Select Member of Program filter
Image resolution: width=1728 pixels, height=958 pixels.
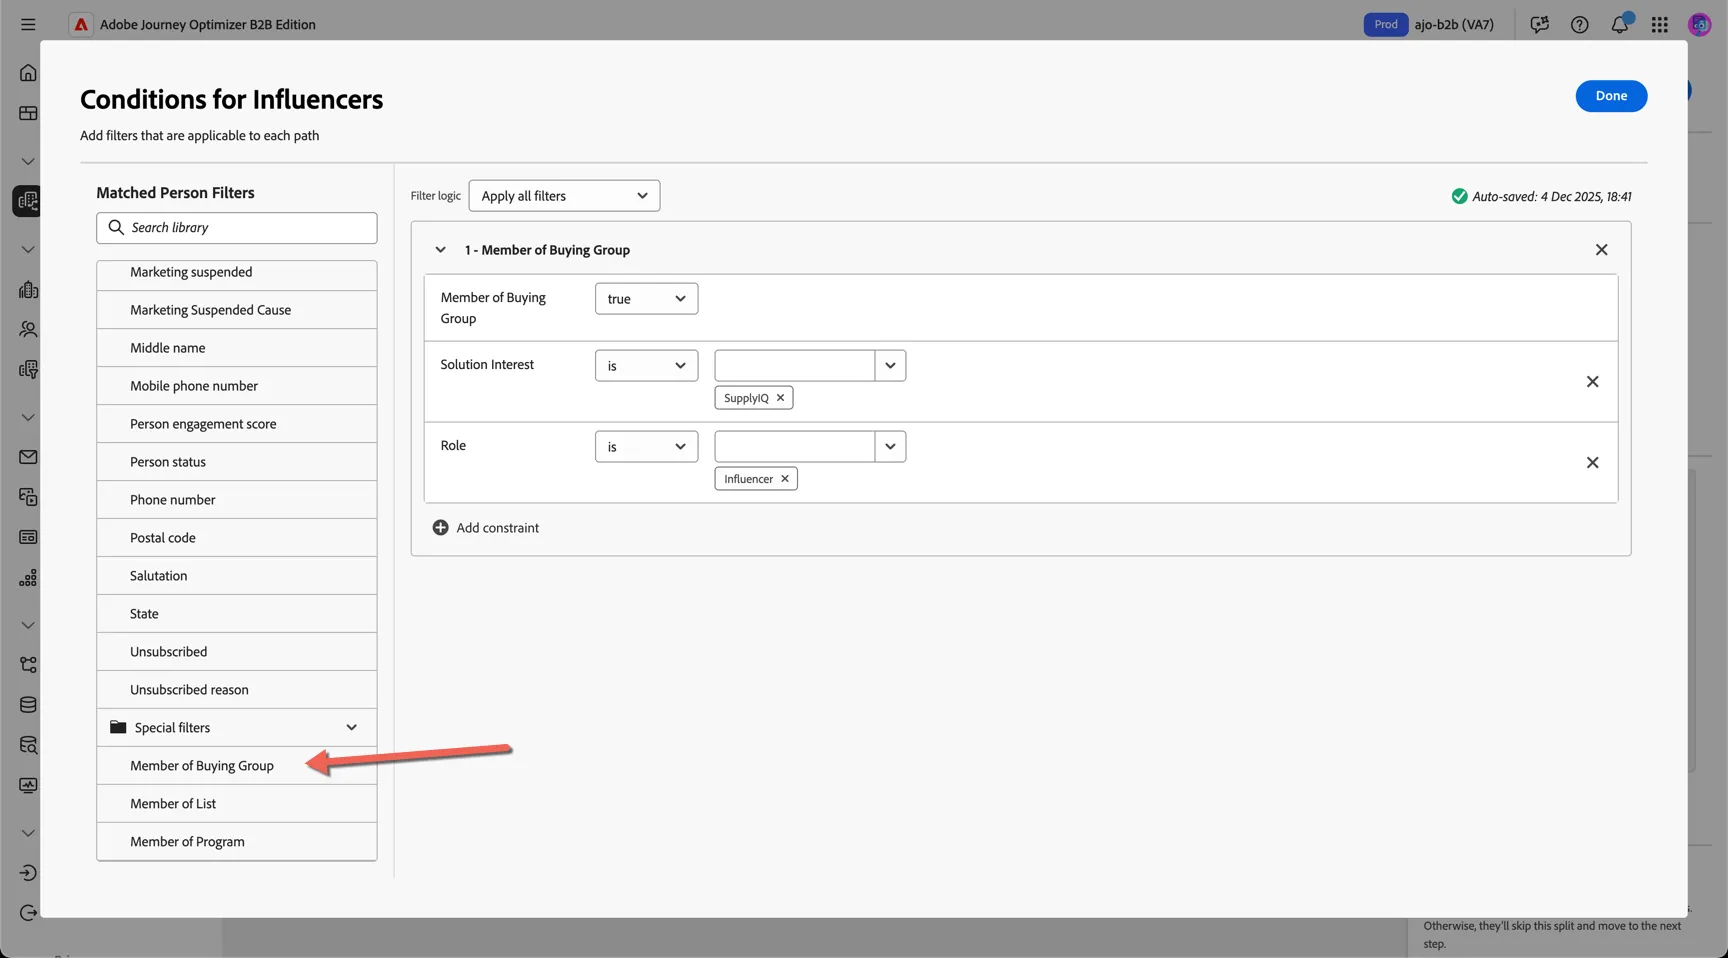[x=237, y=842]
